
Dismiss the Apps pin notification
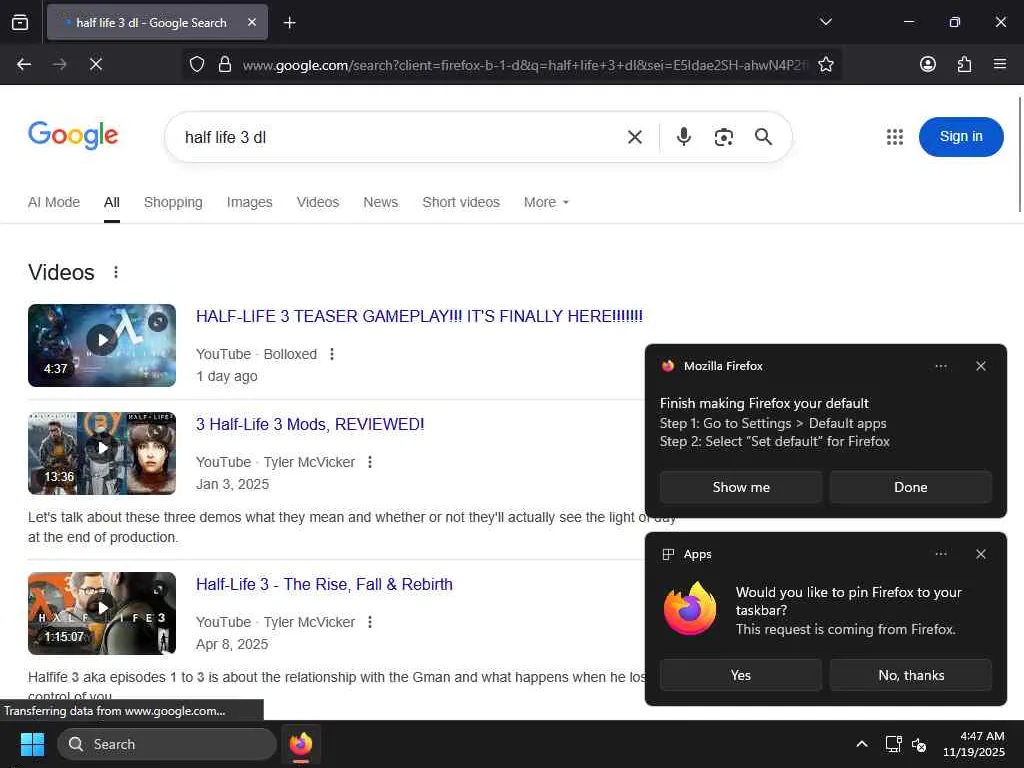point(980,554)
